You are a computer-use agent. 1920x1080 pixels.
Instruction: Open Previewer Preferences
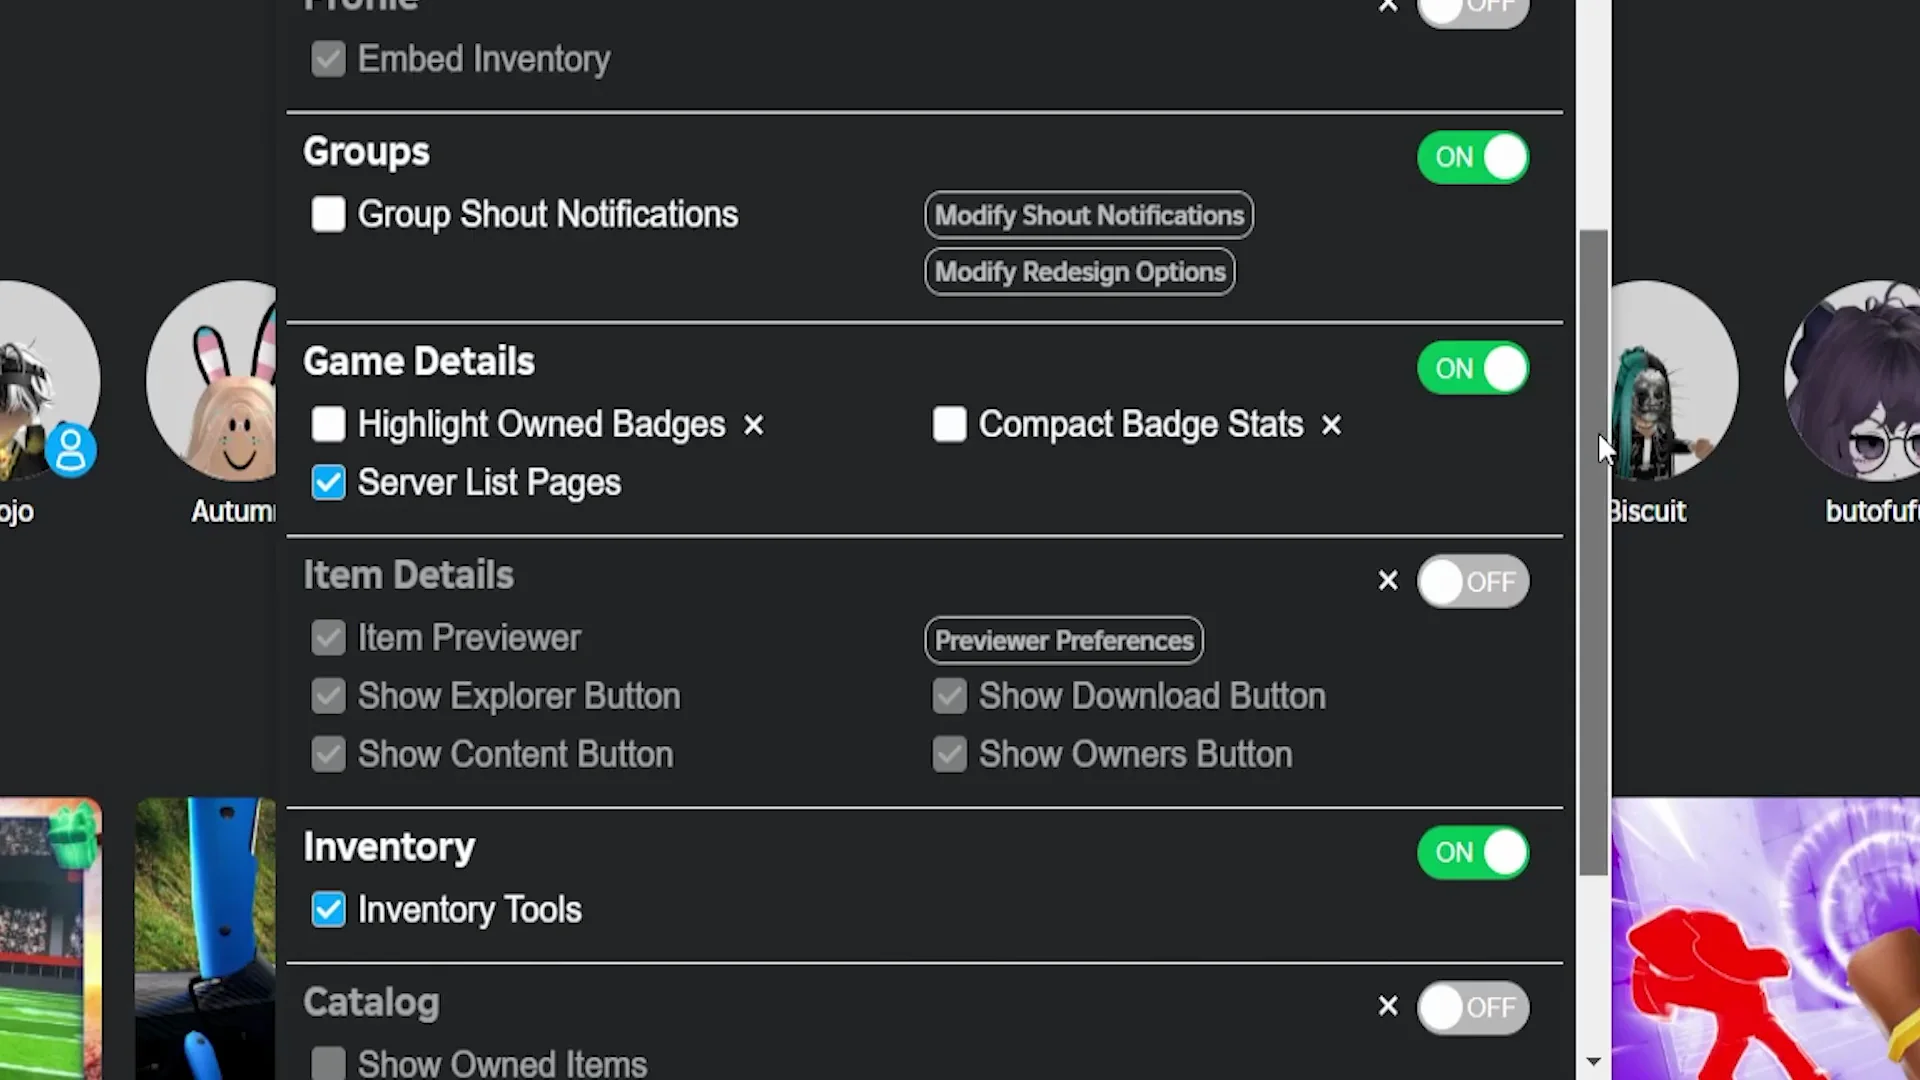click(1064, 641)
